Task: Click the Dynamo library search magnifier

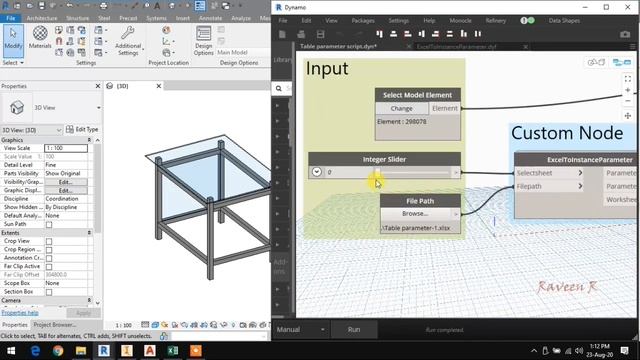Action: click(x=279, y=88)
